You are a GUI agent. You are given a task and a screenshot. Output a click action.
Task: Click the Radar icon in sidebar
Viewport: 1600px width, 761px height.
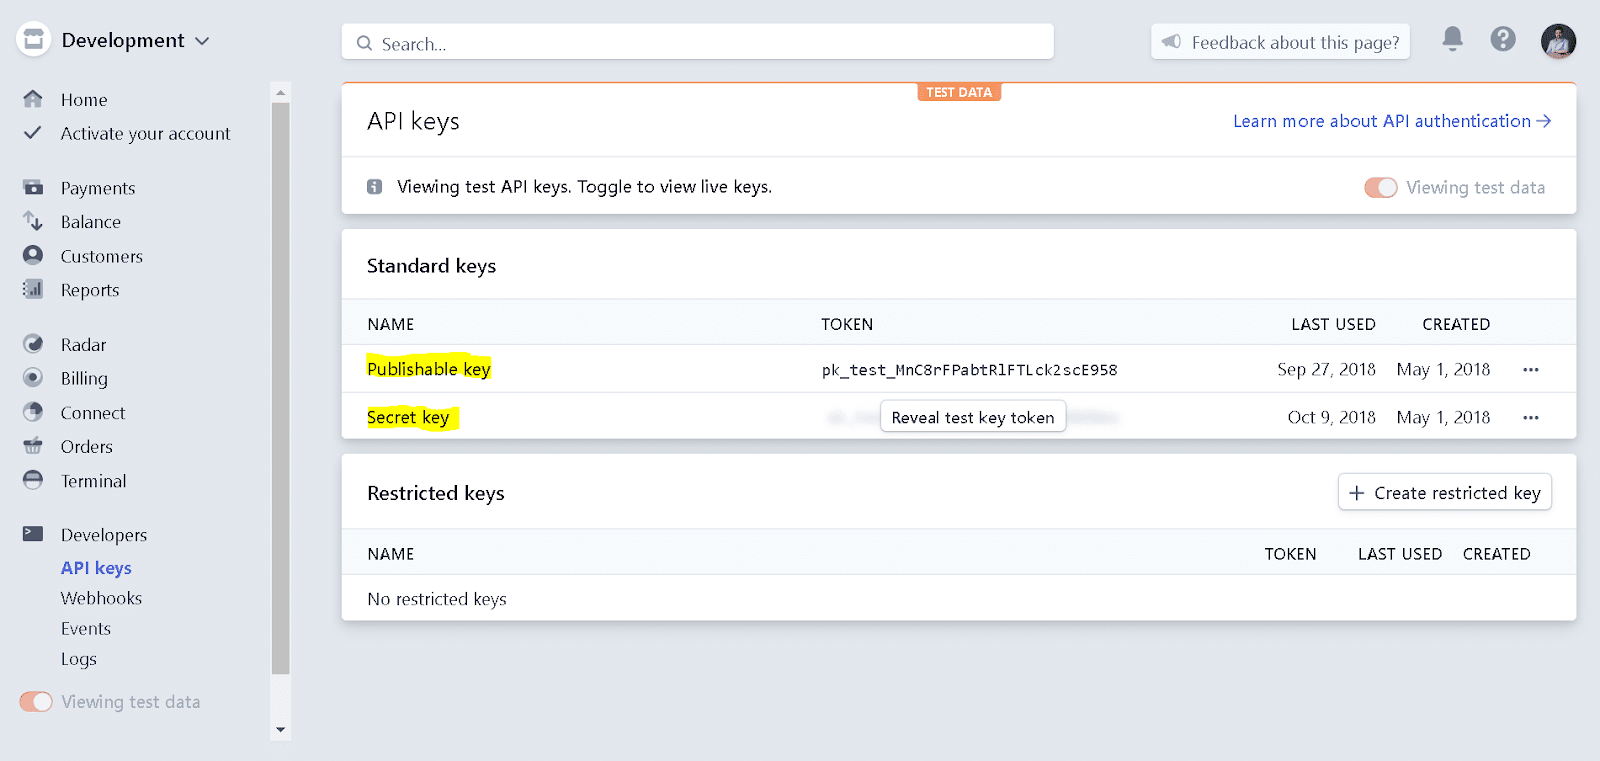(33, 344)
